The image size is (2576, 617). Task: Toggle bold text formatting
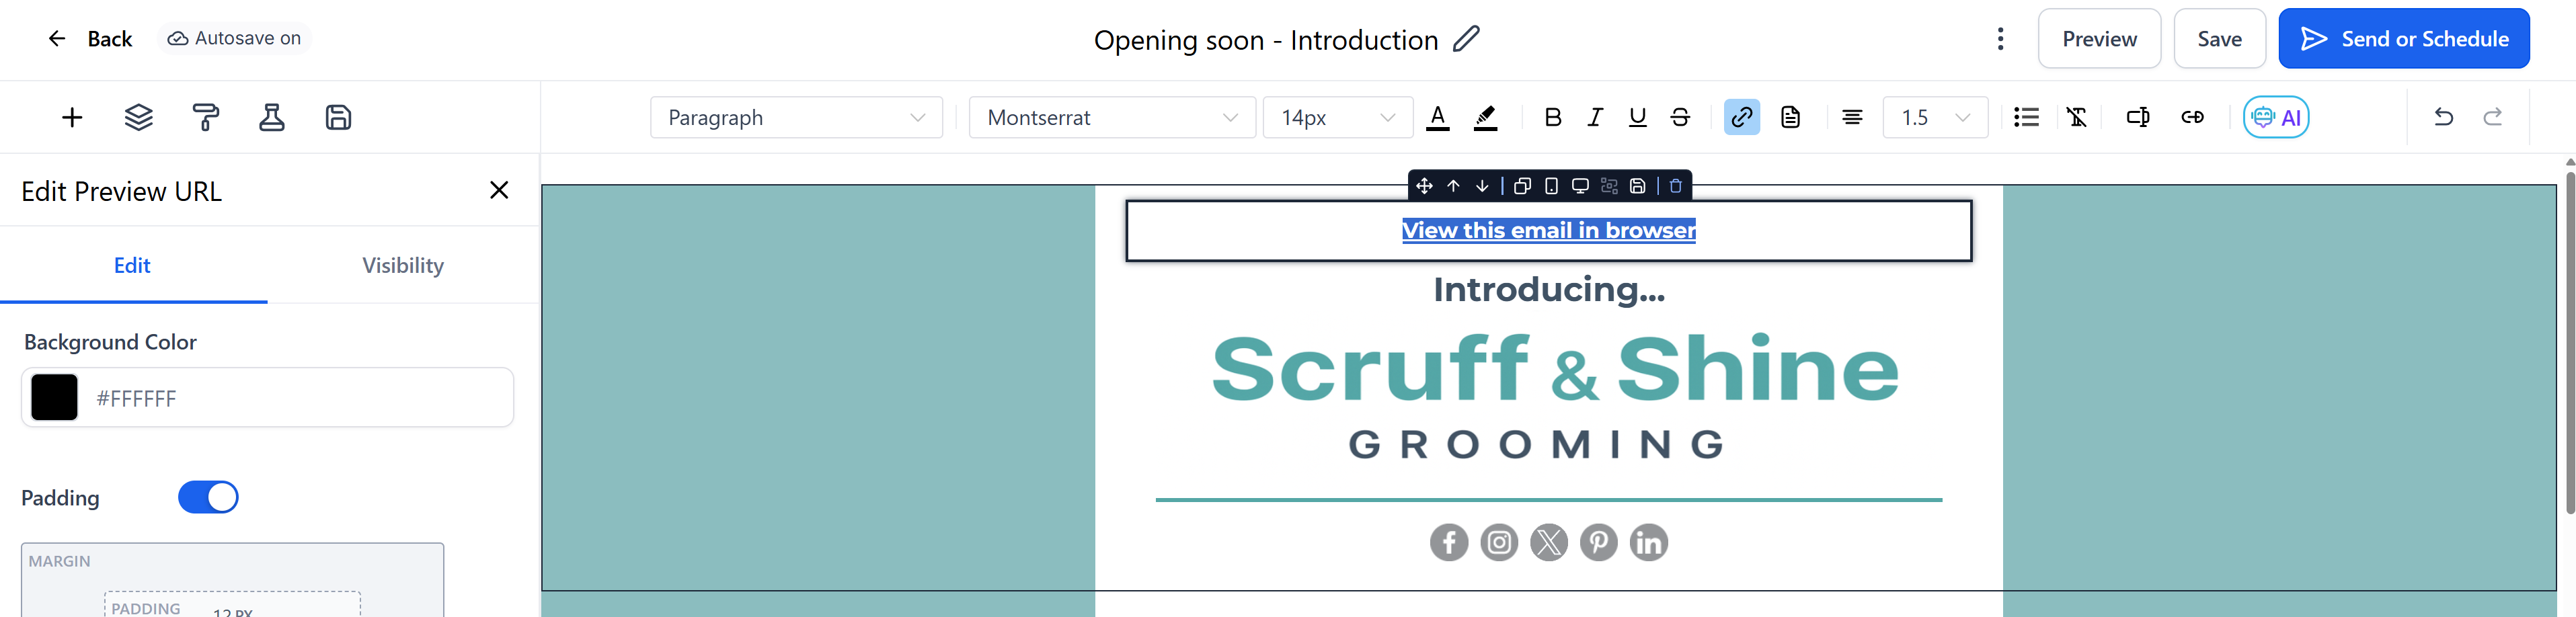coord(1553,117)
